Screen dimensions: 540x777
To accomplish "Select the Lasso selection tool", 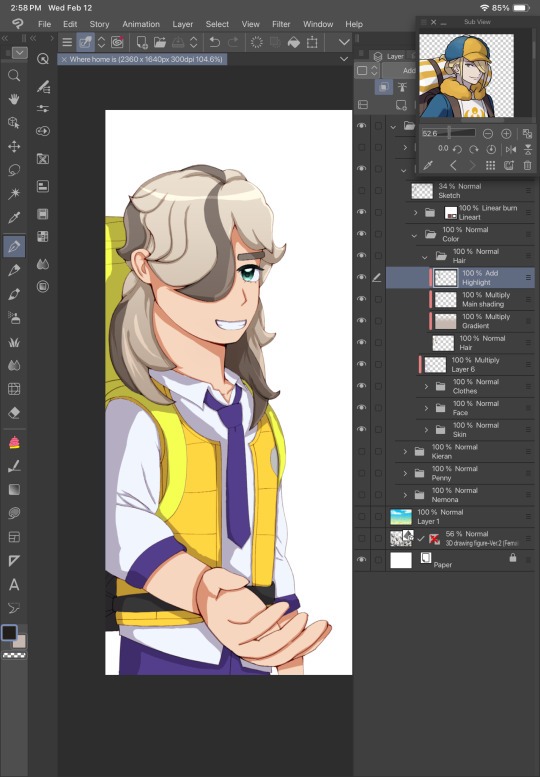I will [x=14, y=170].
